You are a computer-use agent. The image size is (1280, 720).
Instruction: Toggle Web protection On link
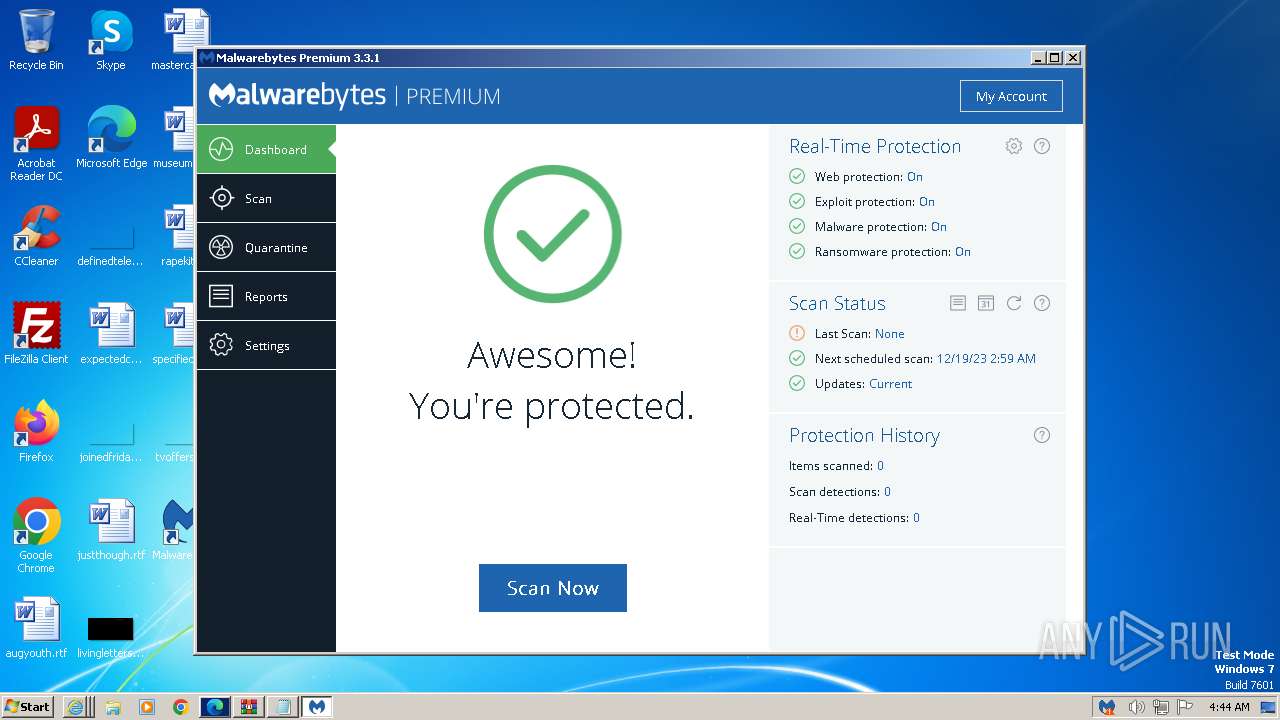point(915,177)
